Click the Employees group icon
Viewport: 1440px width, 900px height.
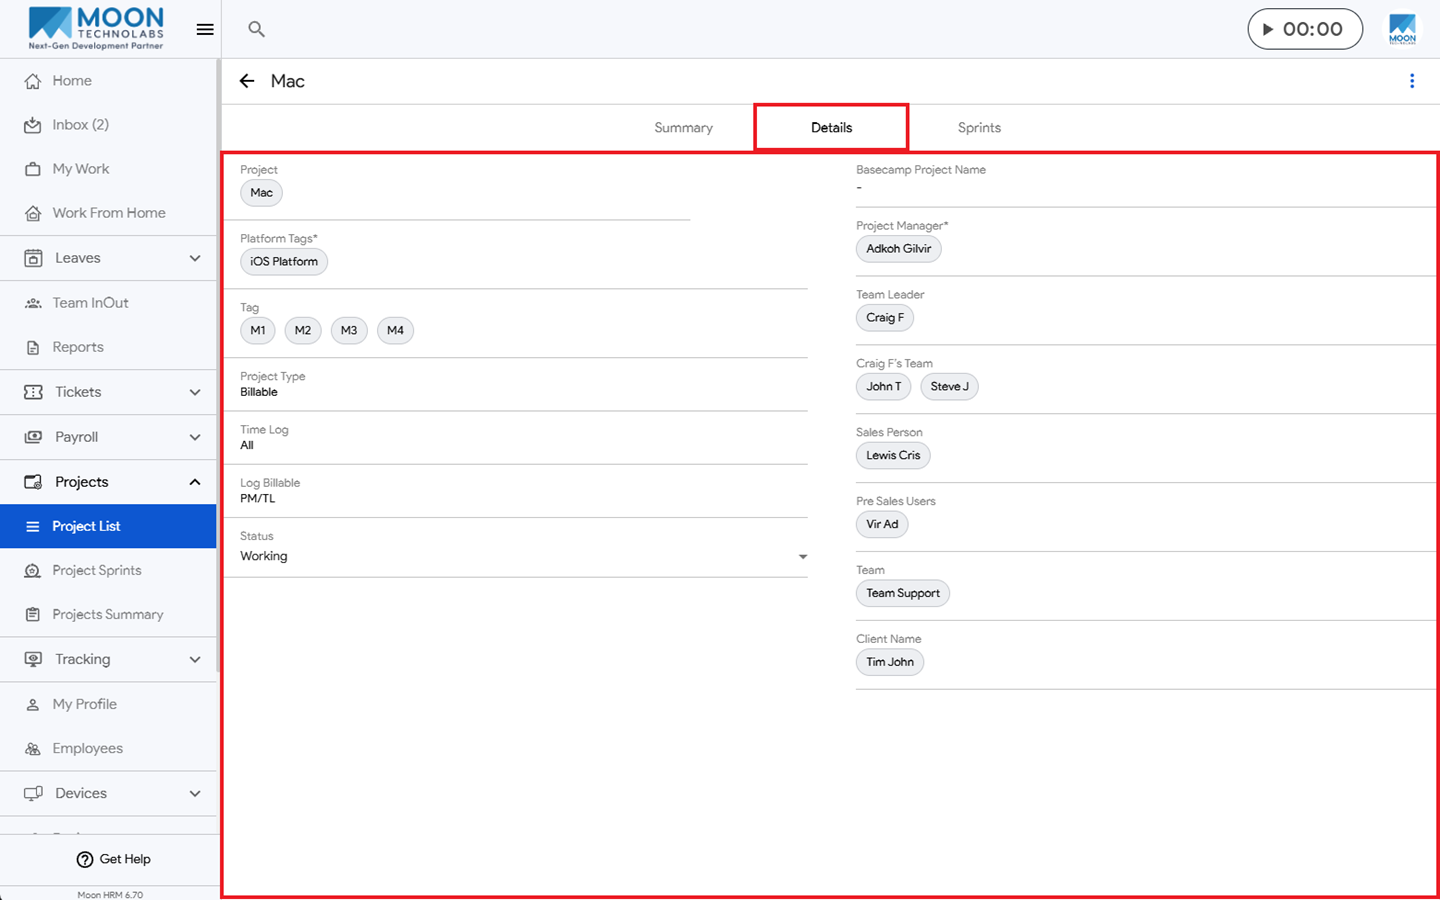(33, 748)
